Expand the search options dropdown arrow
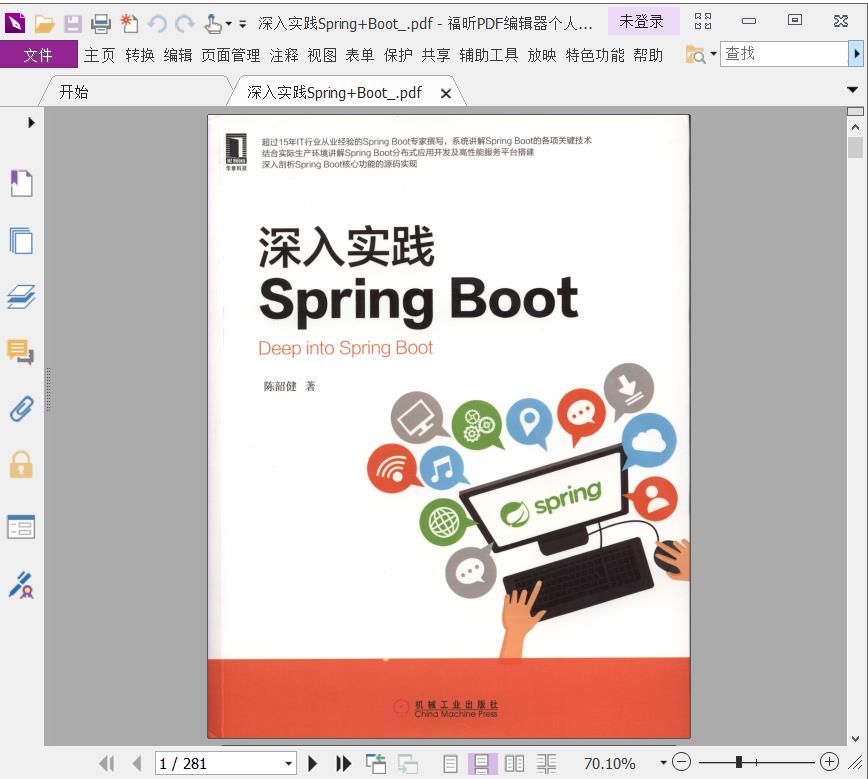 coord(714,54)
